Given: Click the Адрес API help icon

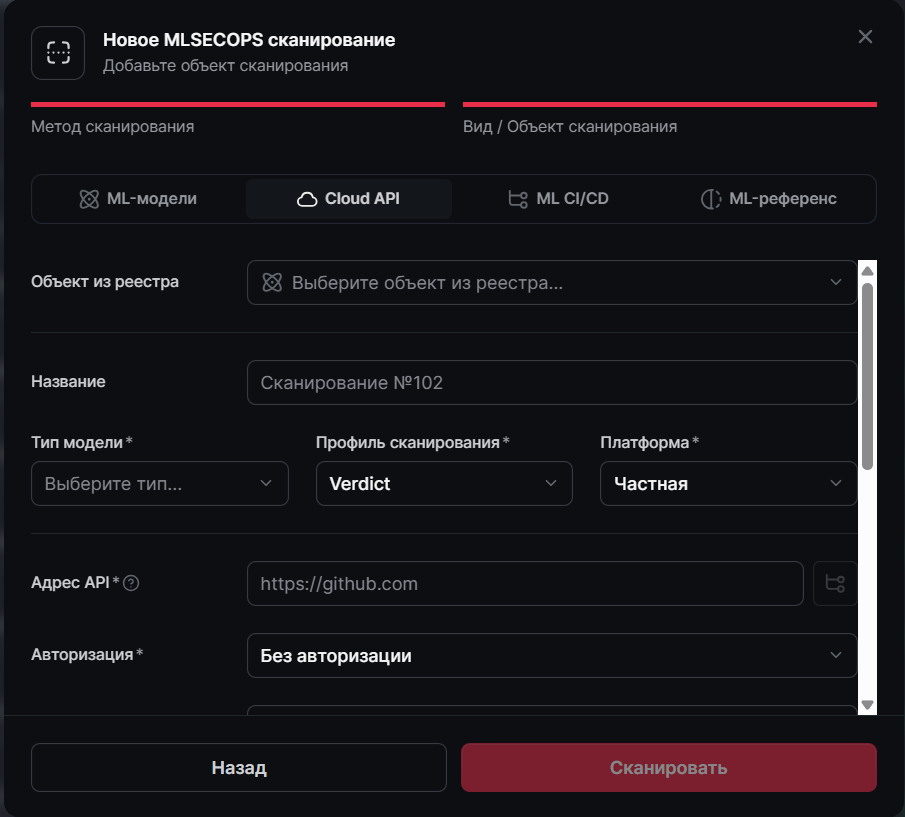Looking at the screenshot, I should pos(131,583).
